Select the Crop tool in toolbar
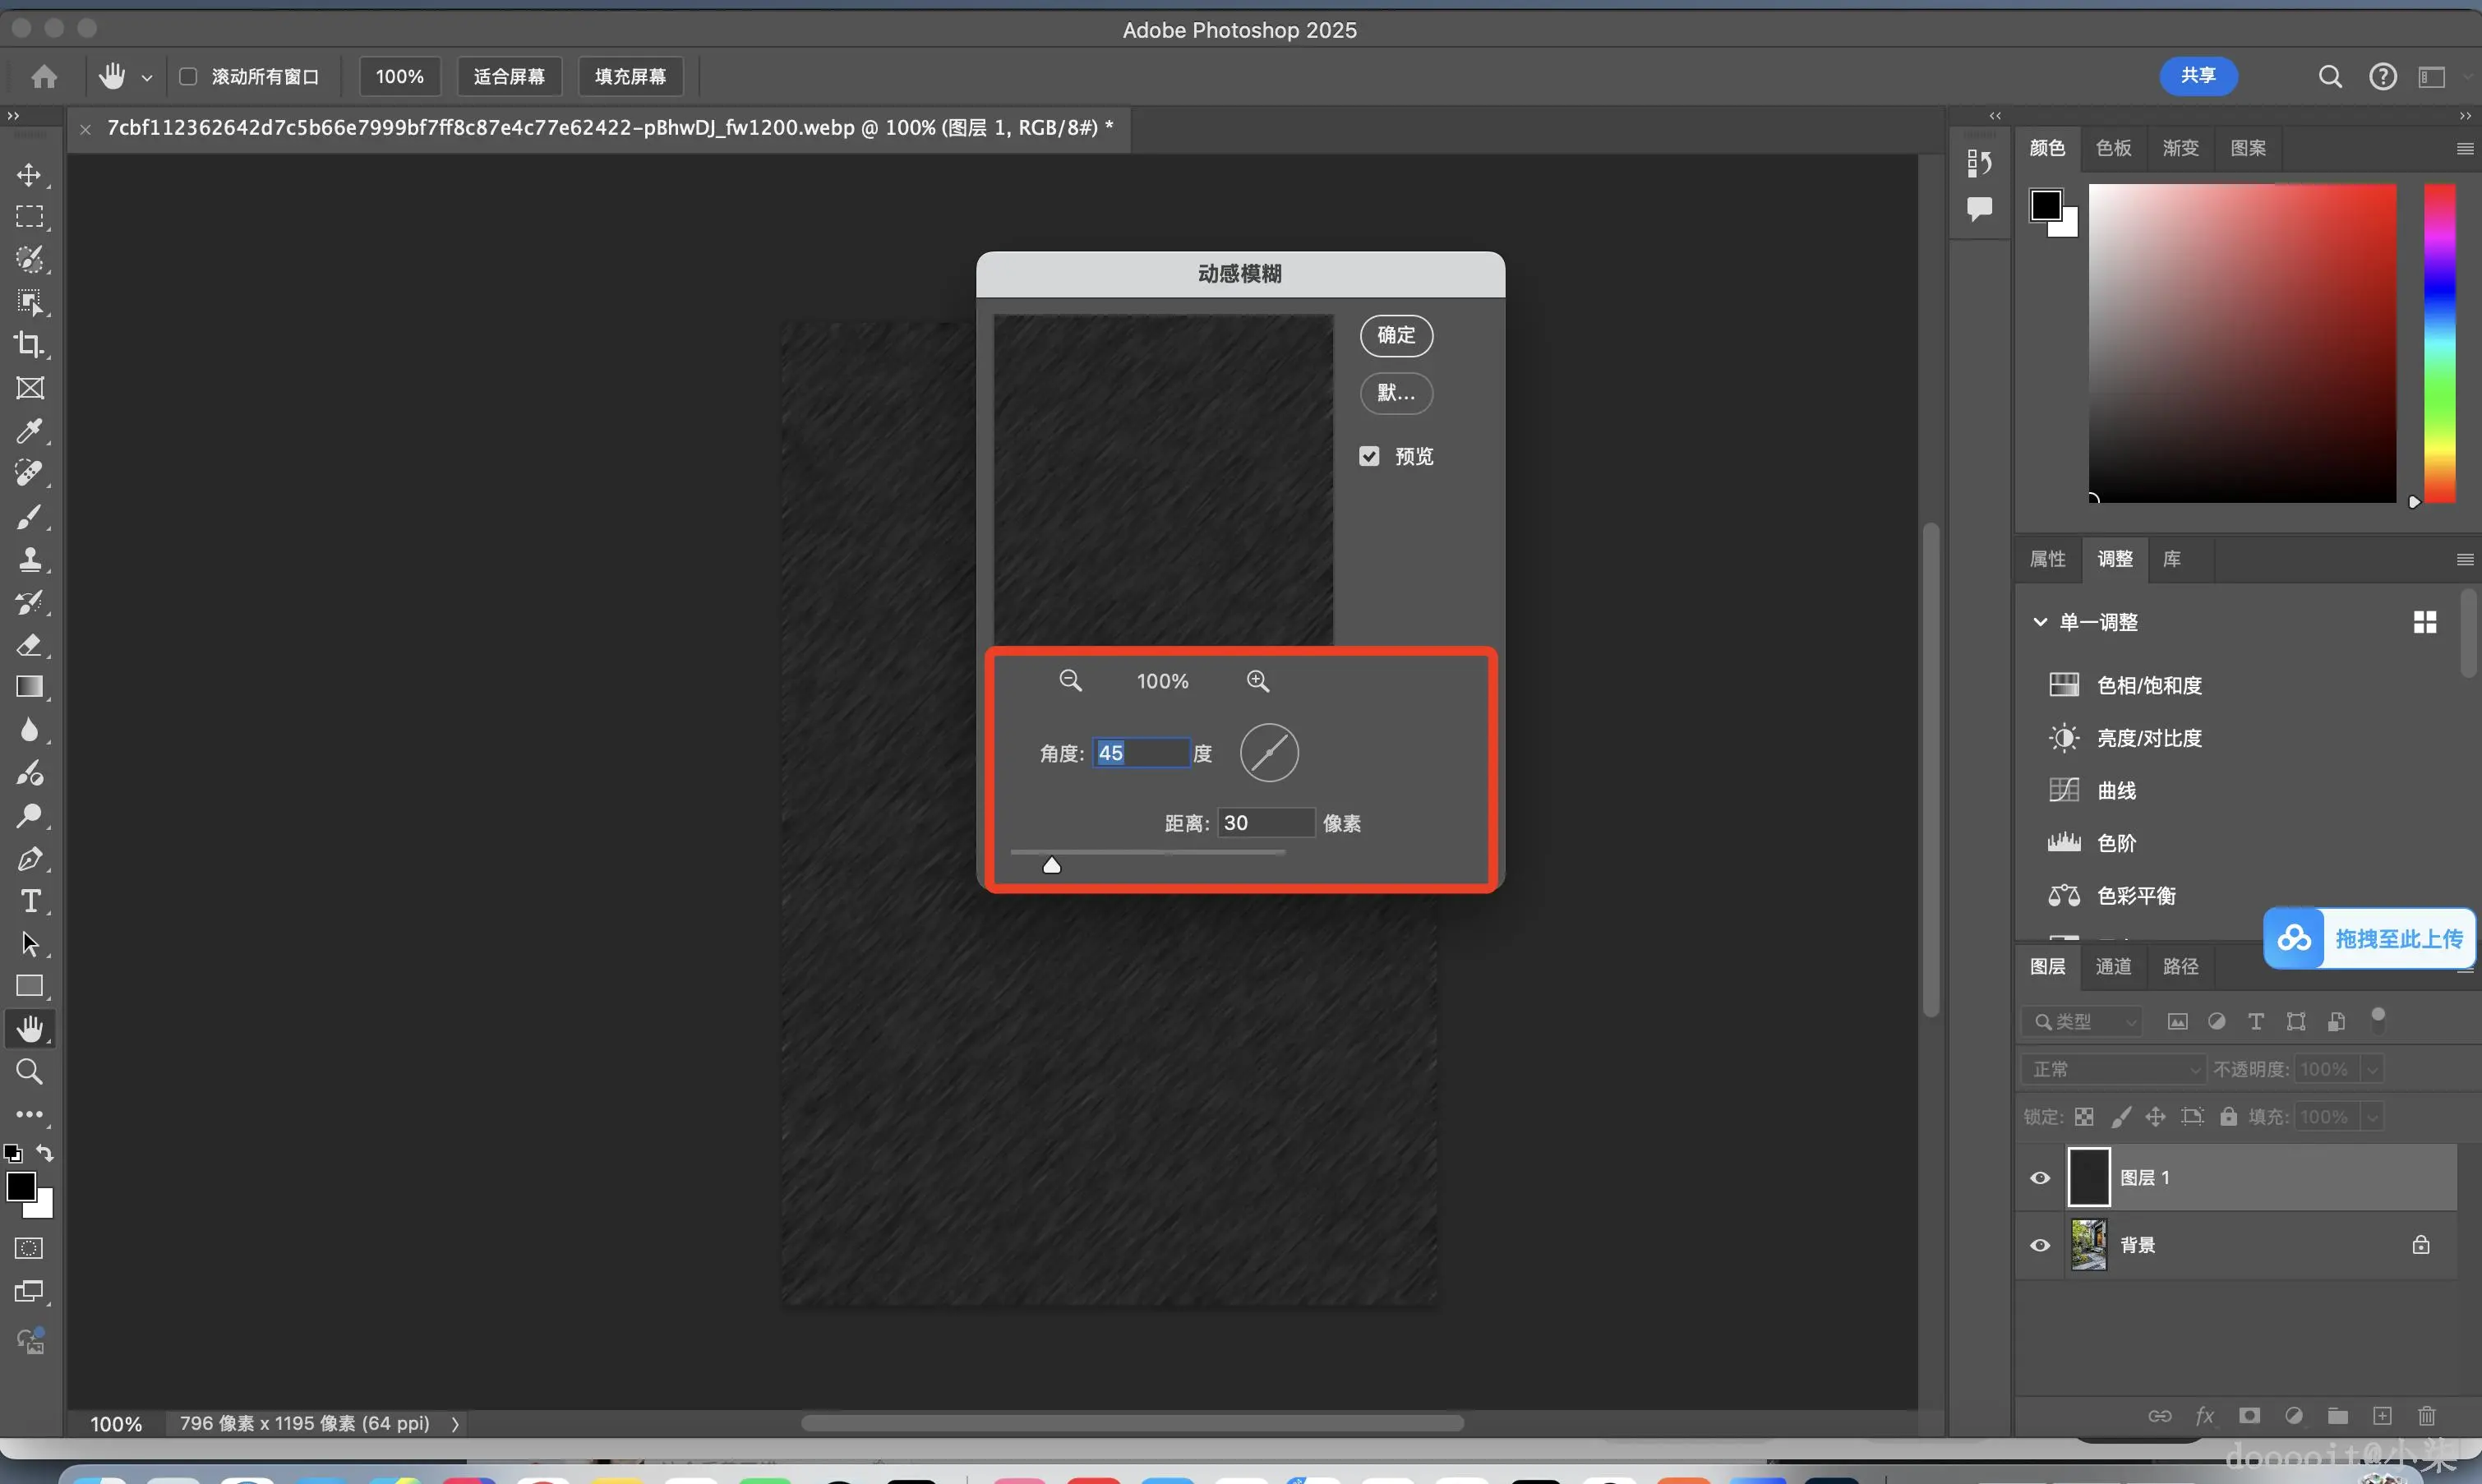2482x1484 pixels. point(29,345)
